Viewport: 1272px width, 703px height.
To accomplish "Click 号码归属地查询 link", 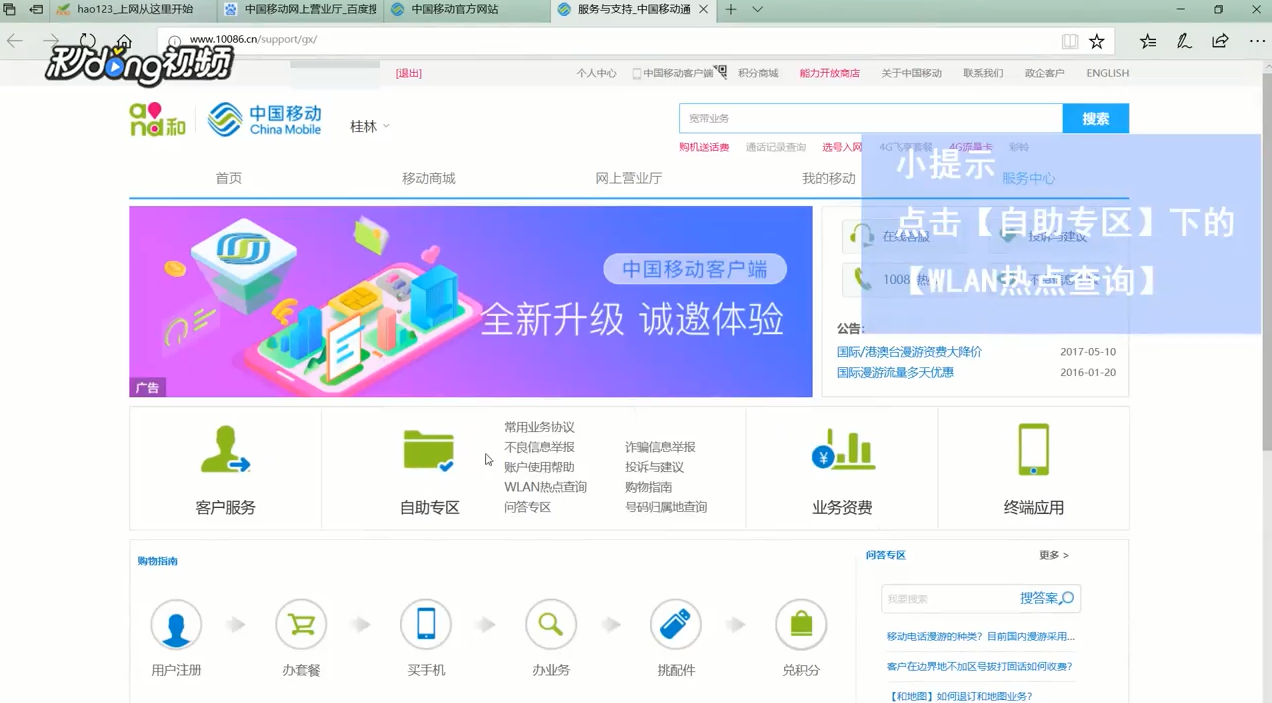I will [x=666, y=507].
